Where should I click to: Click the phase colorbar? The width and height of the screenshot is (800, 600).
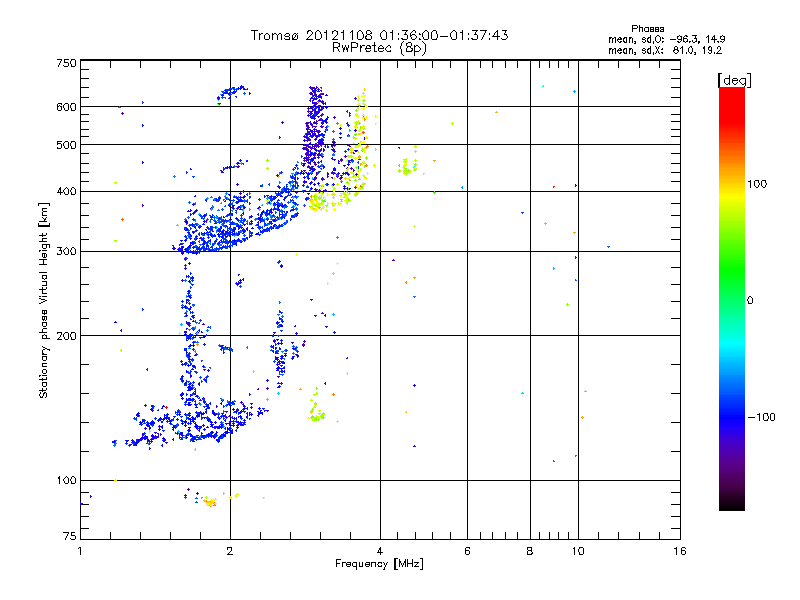(732, 298)
